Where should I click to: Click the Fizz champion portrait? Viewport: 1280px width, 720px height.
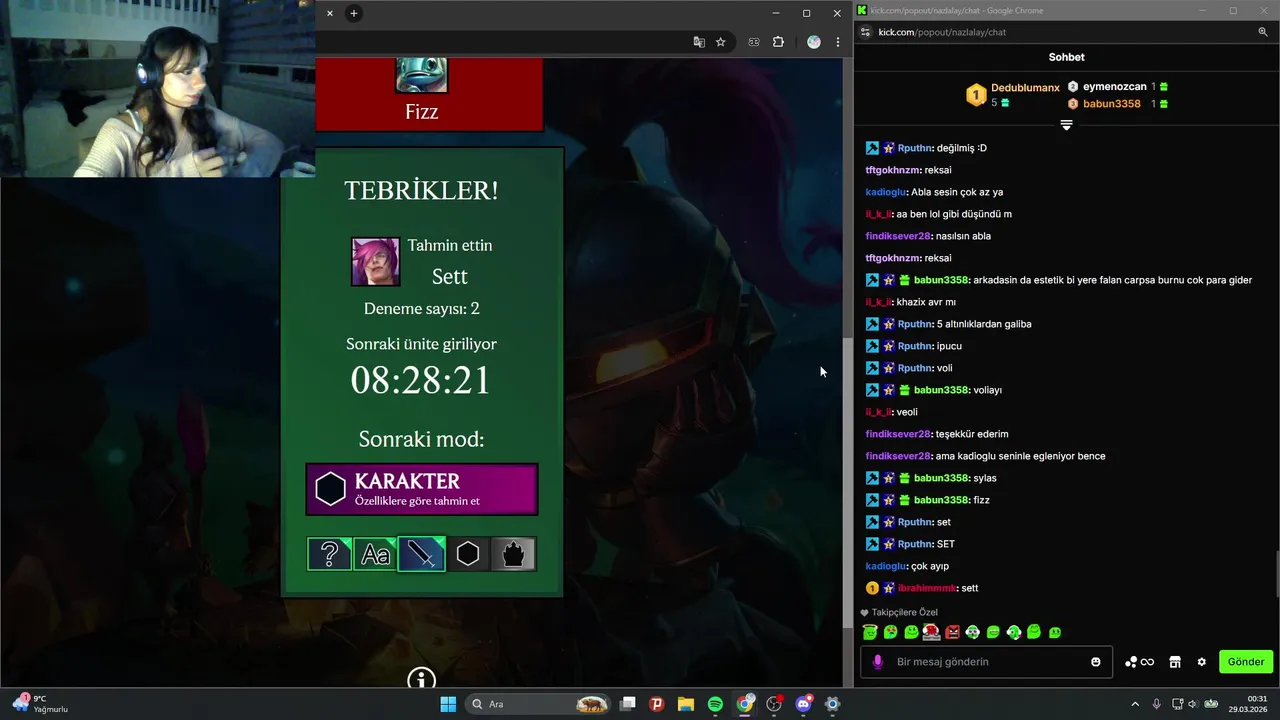422,75
